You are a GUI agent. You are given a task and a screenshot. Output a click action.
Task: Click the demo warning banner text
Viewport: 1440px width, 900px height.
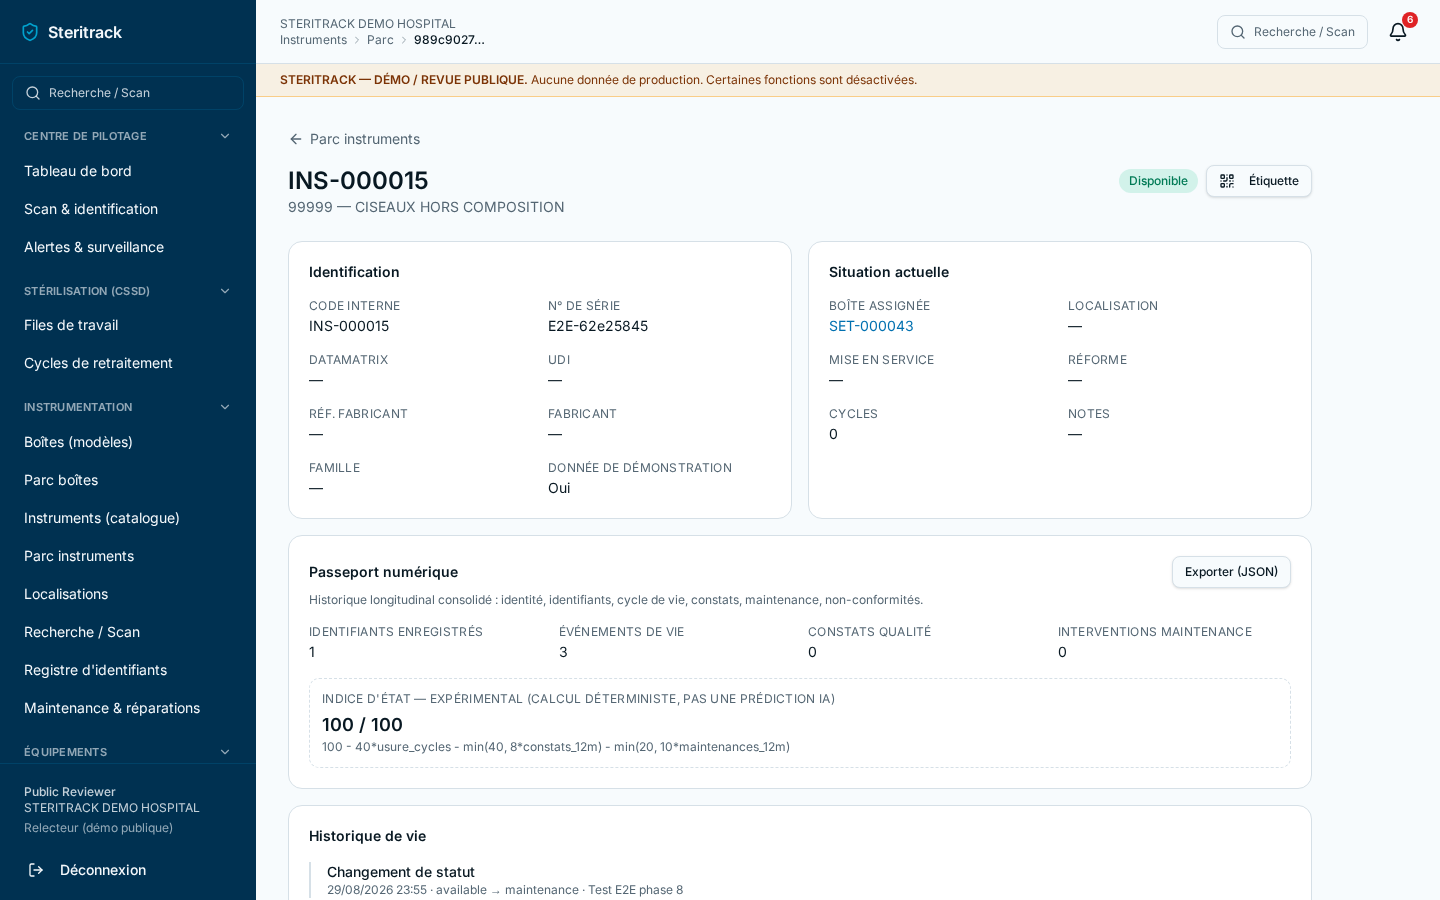(x=598, y=80)
